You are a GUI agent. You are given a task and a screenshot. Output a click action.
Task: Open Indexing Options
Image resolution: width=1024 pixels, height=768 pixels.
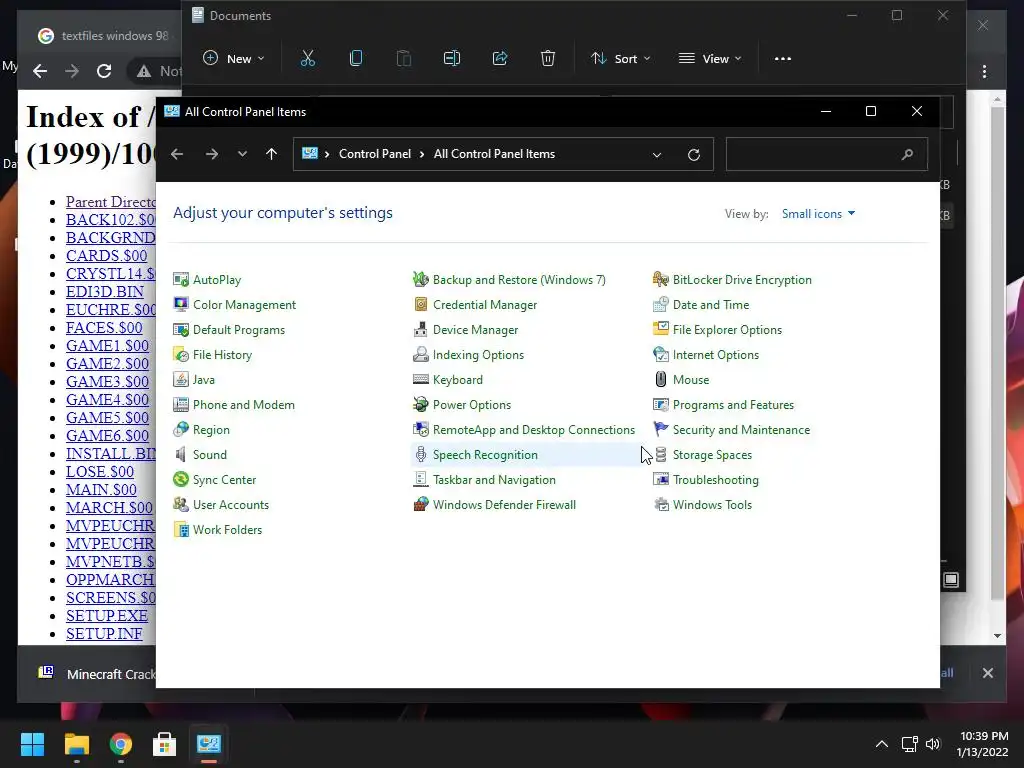tap(468, 355)
